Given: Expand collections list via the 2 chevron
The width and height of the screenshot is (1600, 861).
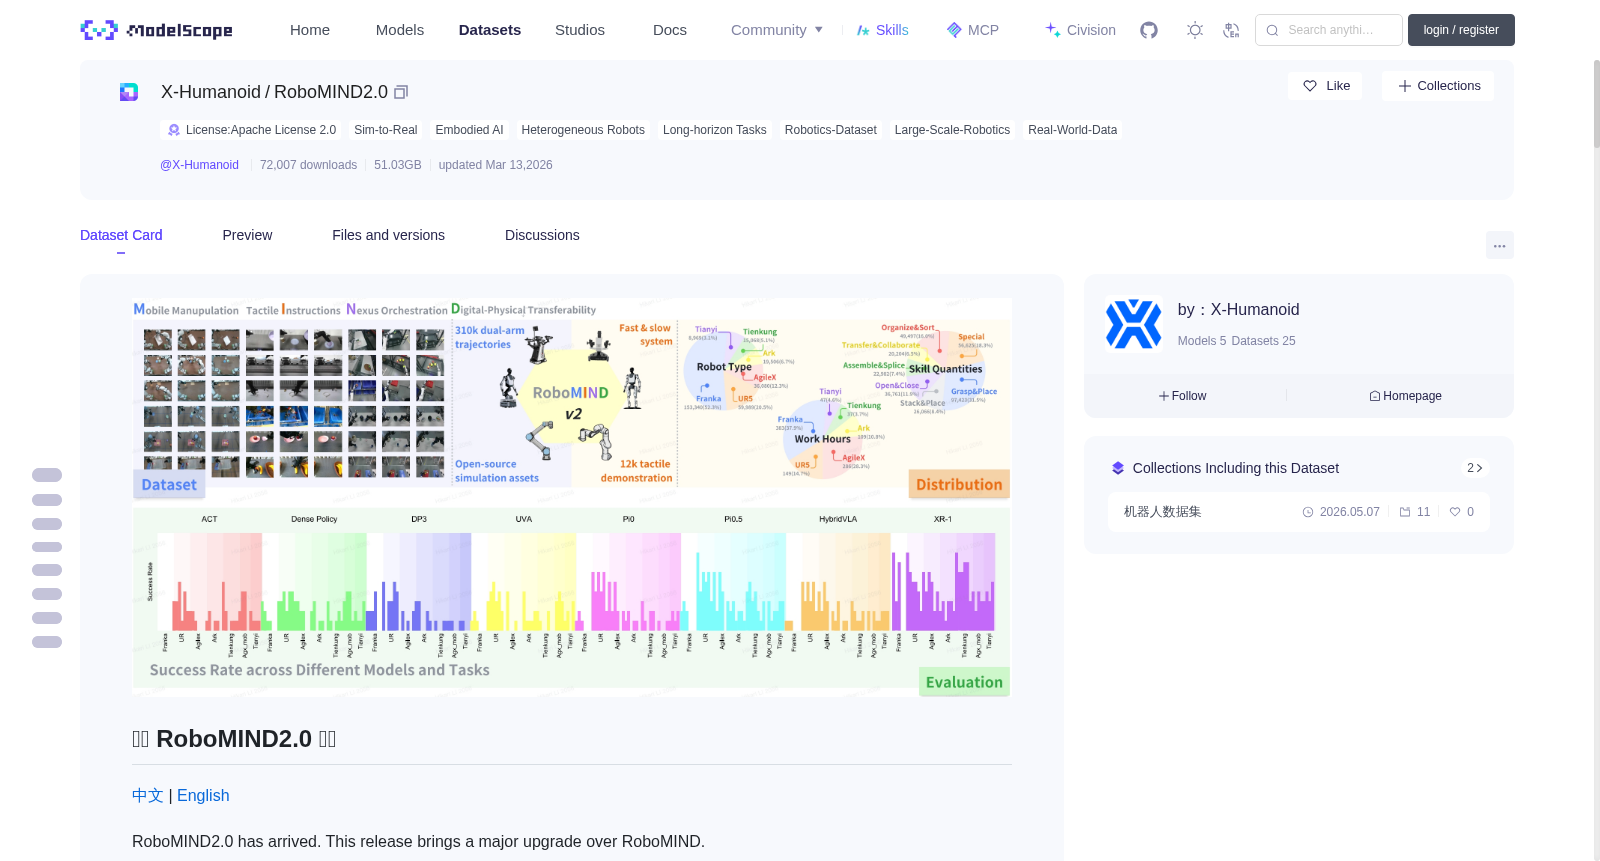Looking at the screenshot, I should pos(1475,468).
